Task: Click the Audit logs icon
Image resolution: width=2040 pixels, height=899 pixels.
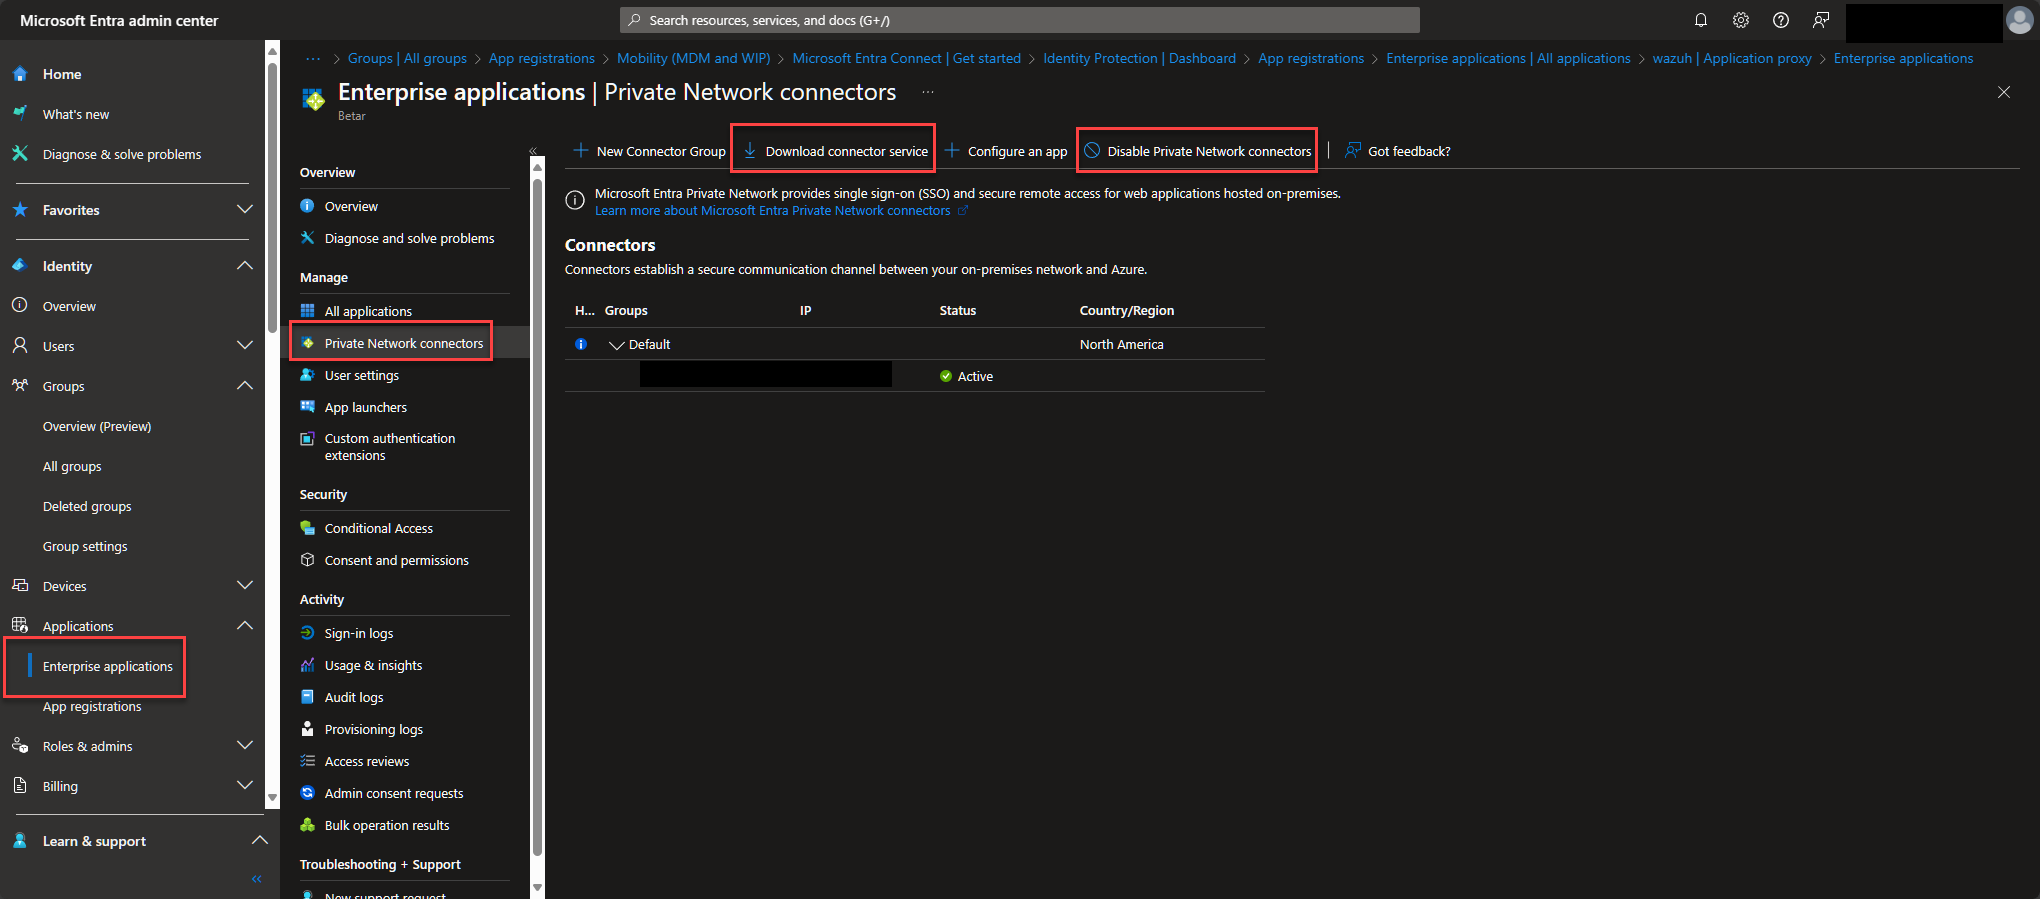Action: click(x=308, y=697)
